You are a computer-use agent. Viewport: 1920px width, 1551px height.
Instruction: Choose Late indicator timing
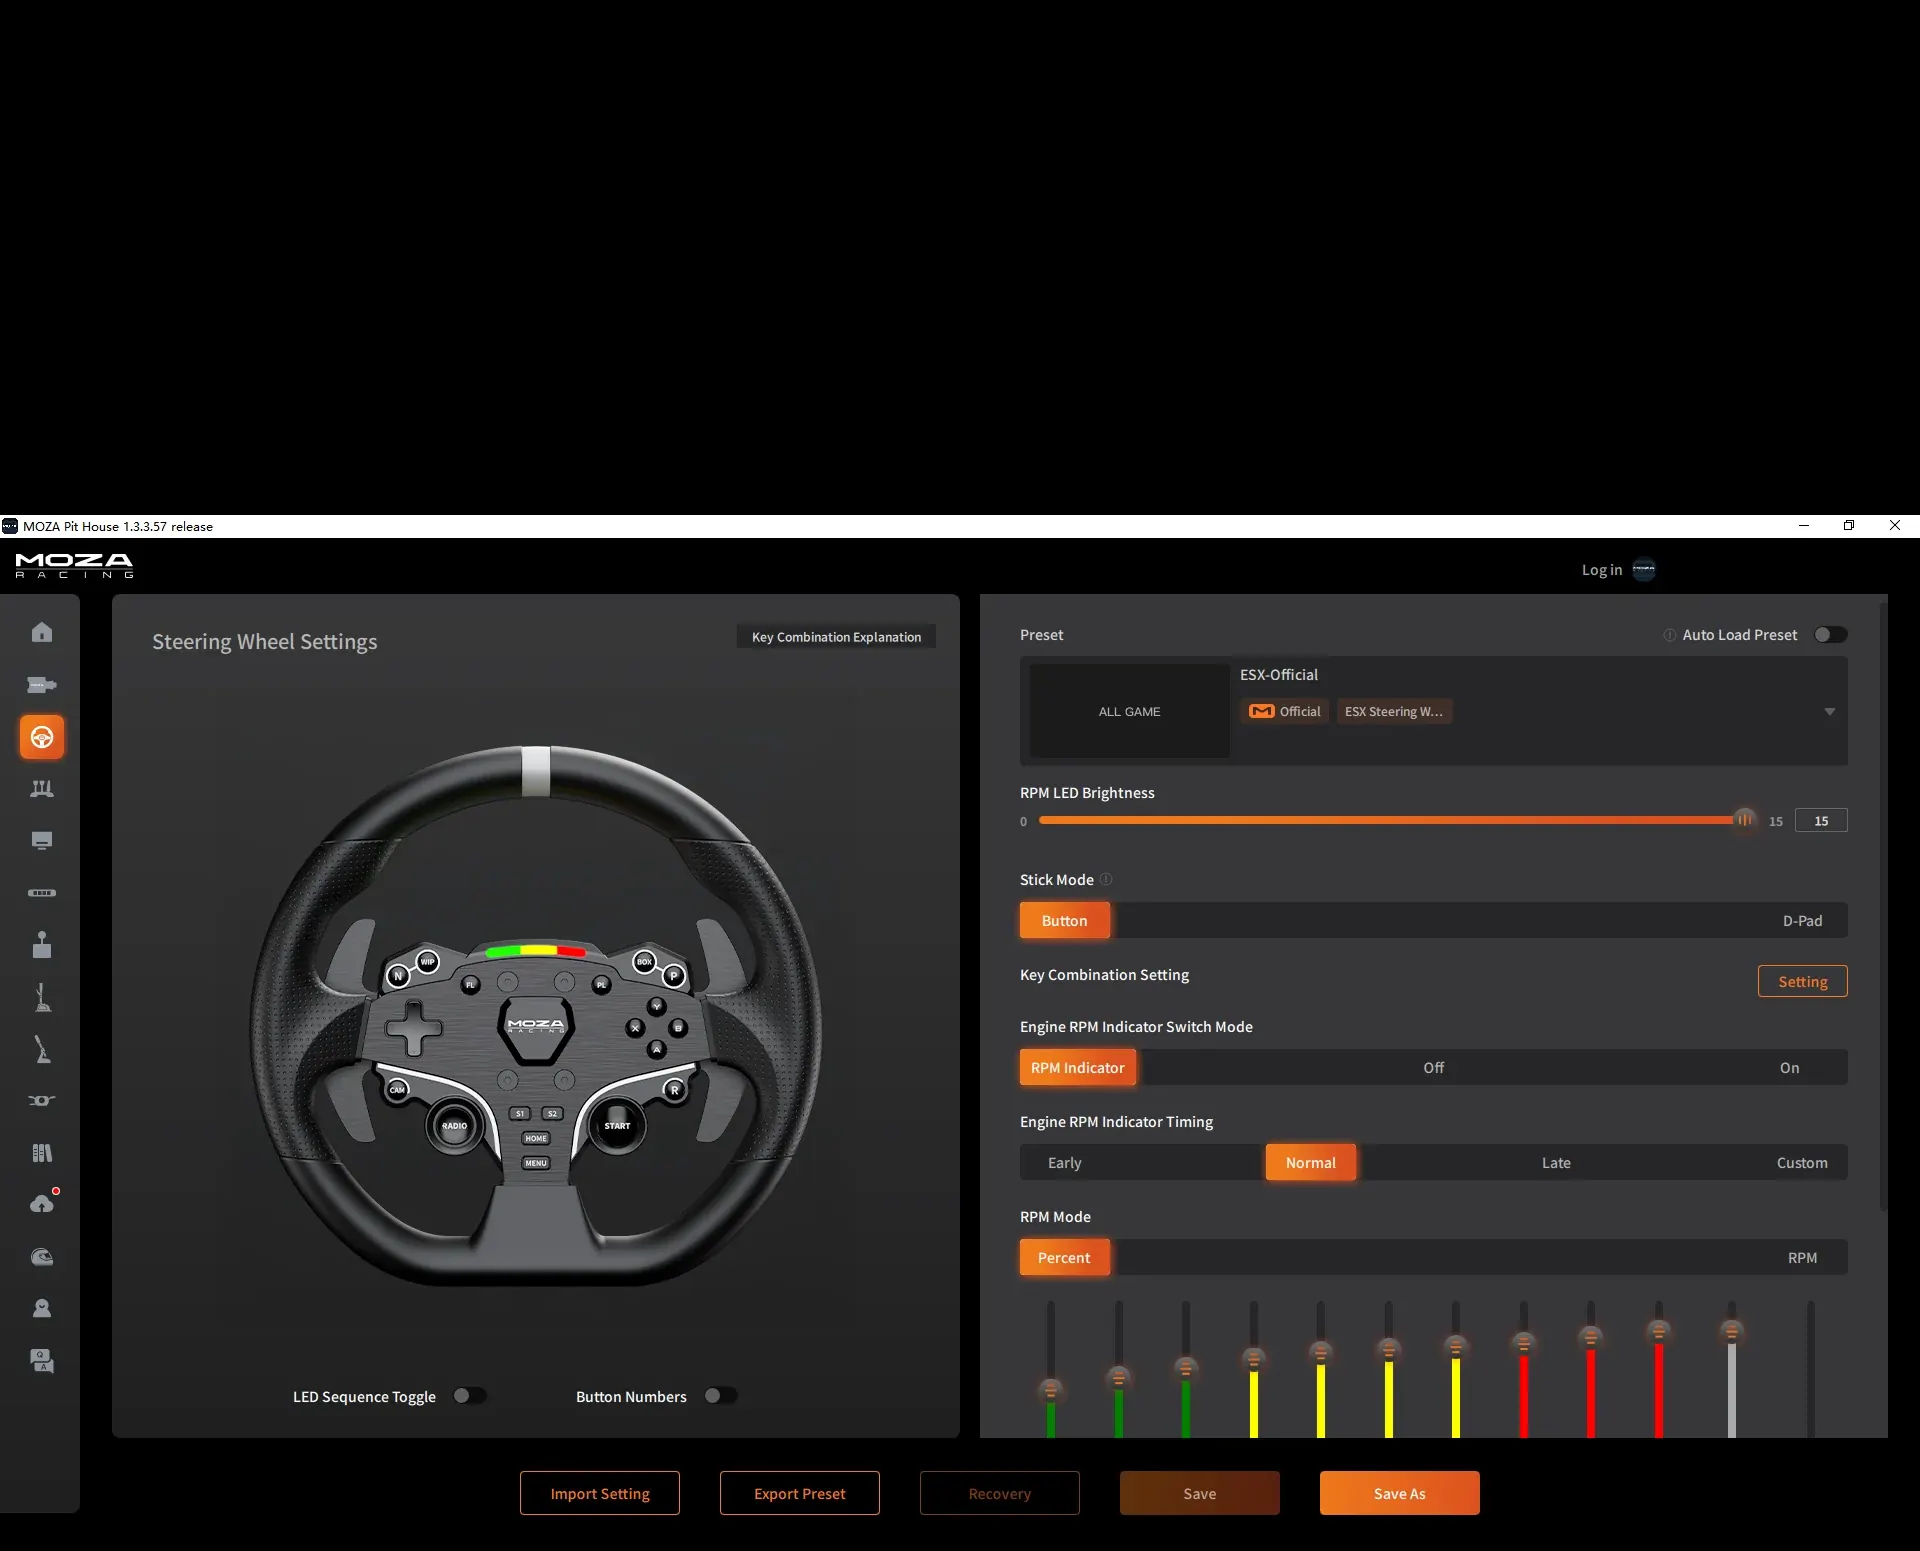pyautogui.click(x=1556, y=1163)
